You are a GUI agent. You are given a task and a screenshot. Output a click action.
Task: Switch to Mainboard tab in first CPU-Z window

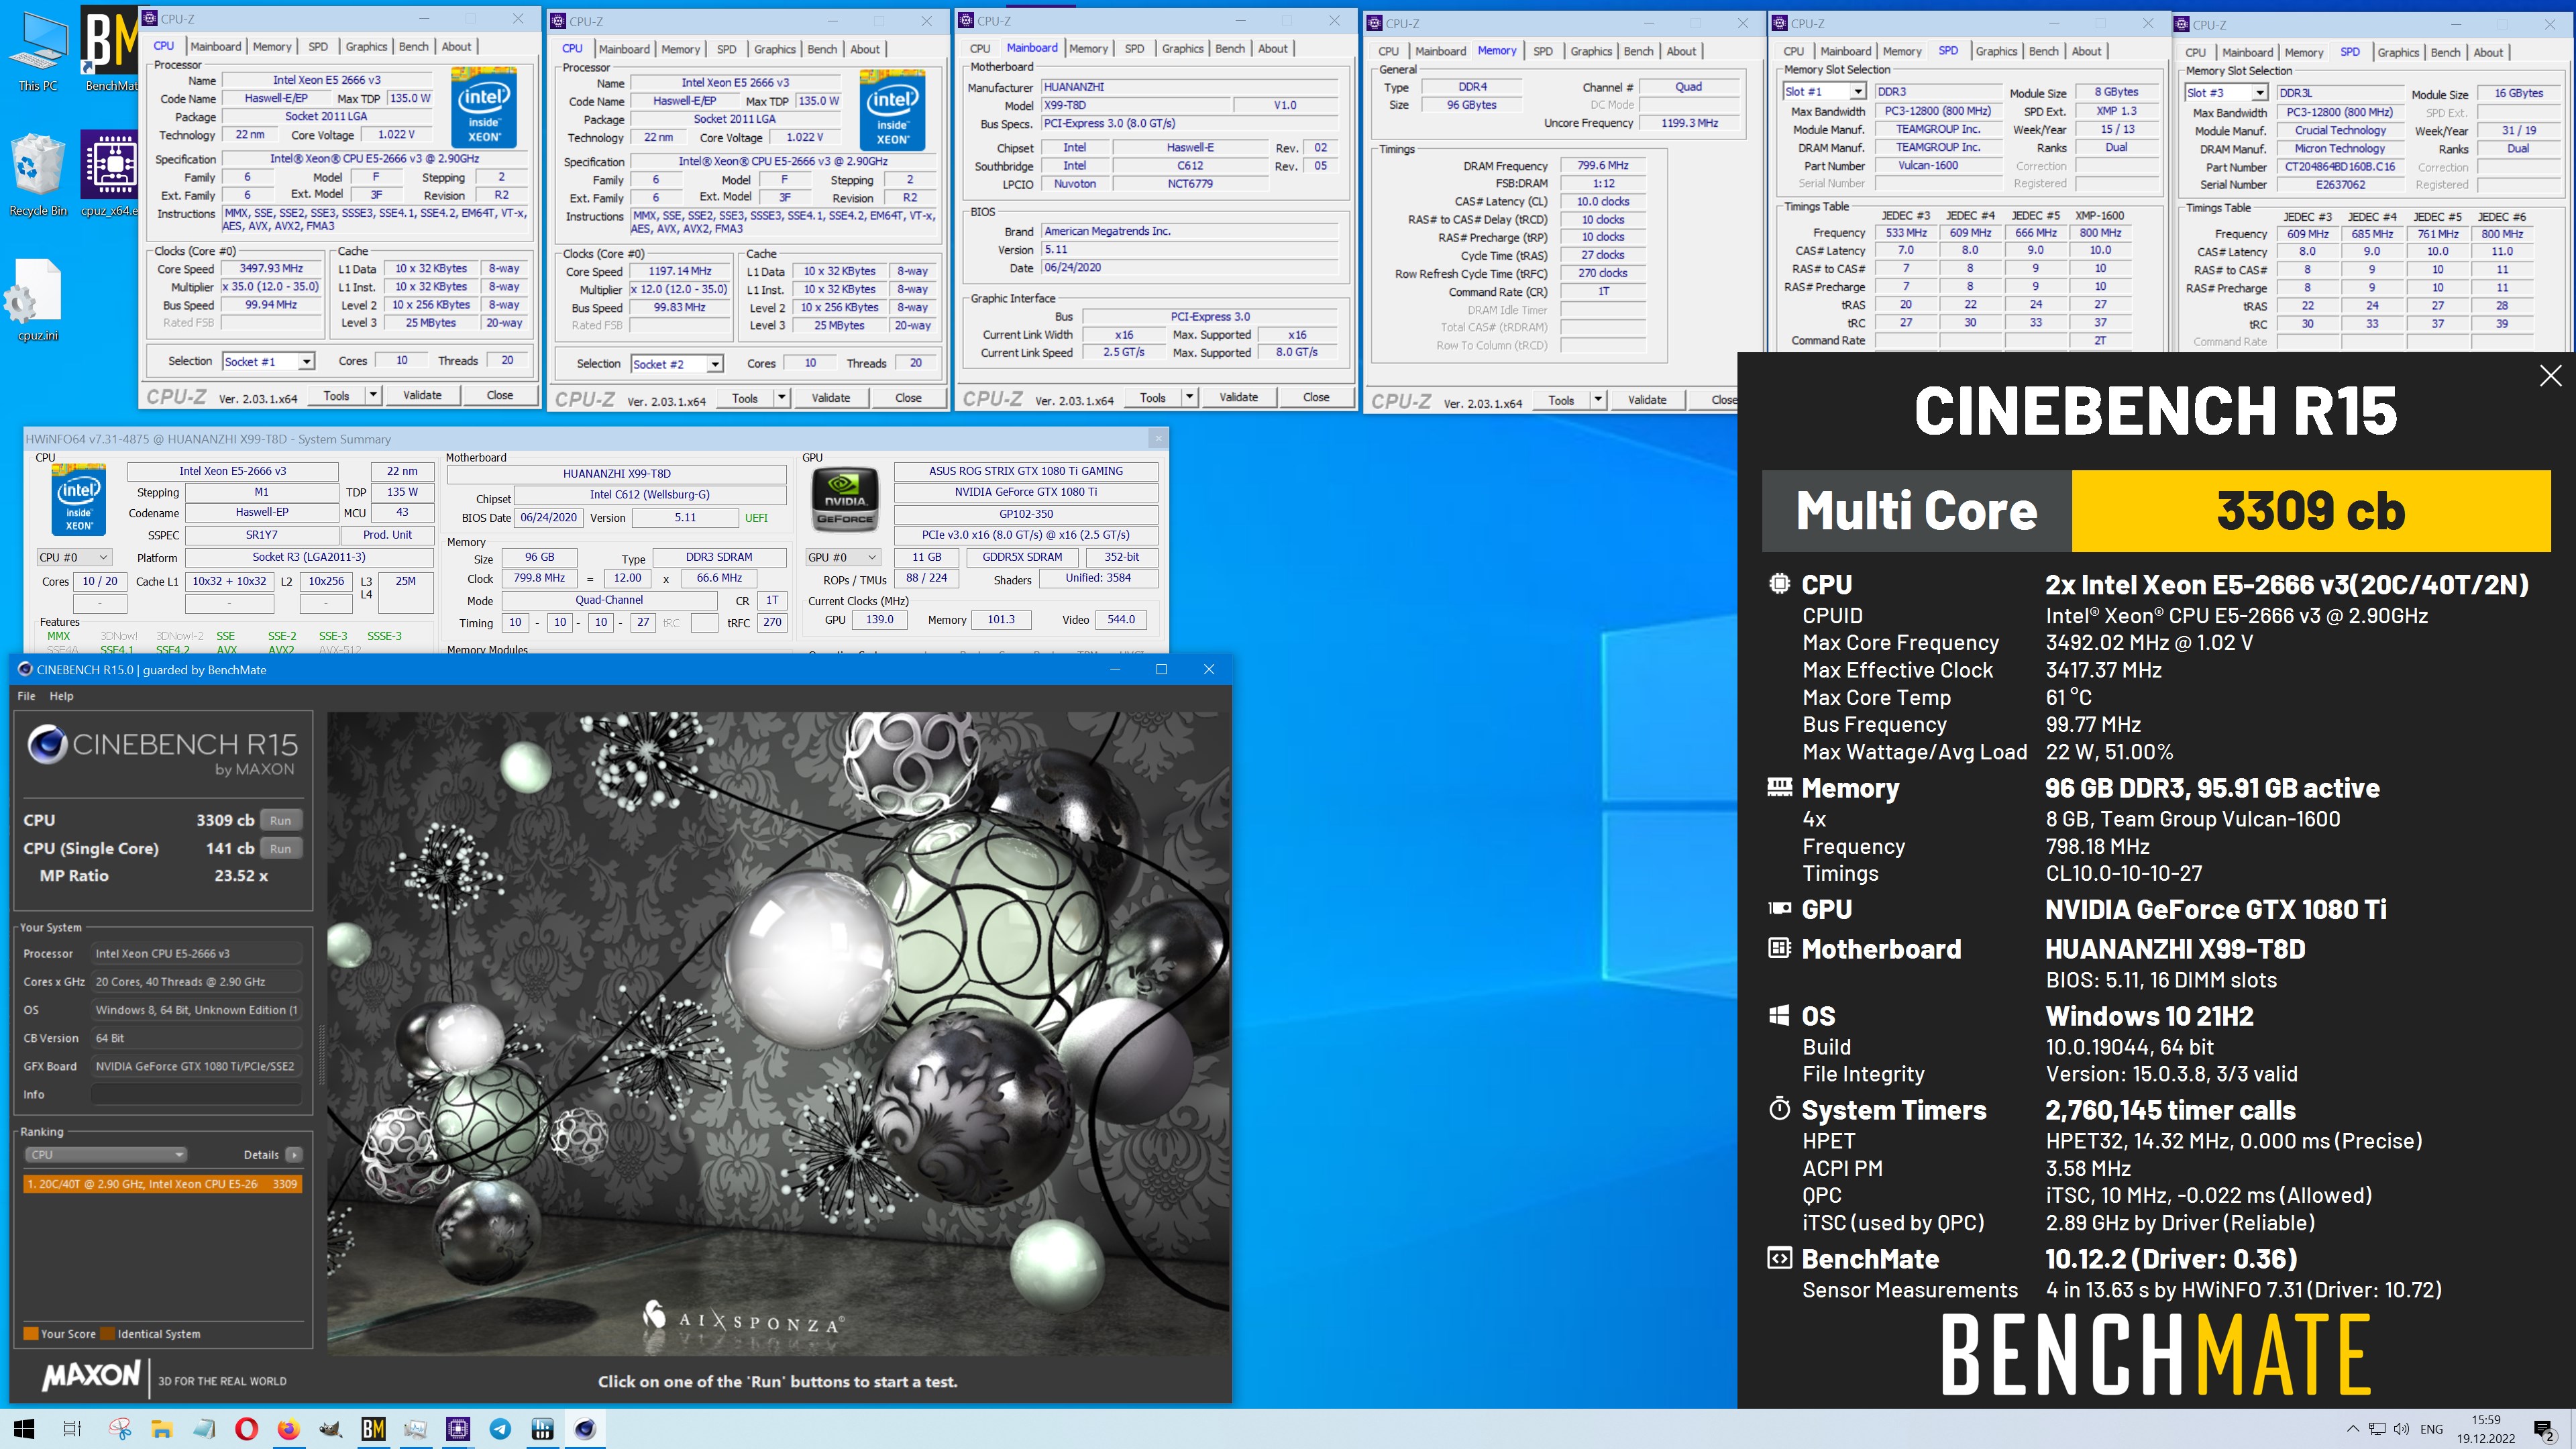[215, 46]
